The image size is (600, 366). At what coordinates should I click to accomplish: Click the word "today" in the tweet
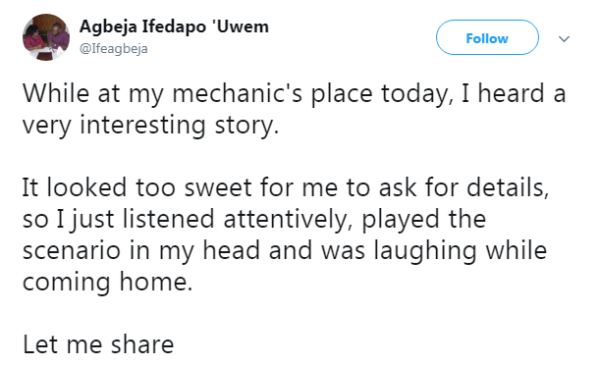[417, 95]
